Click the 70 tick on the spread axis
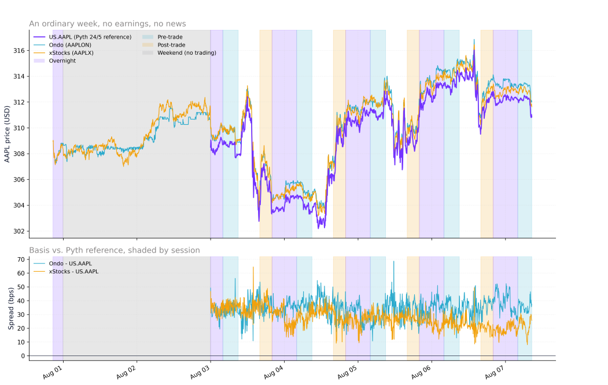This screenshot has height=385, width=608. (21, 259)
